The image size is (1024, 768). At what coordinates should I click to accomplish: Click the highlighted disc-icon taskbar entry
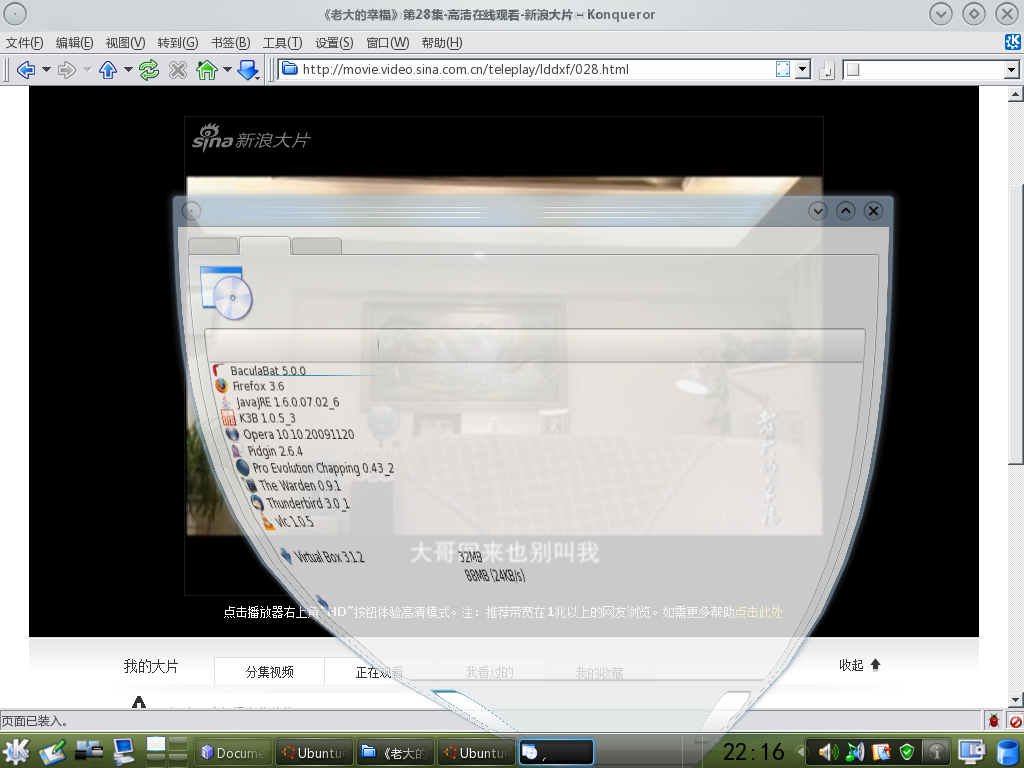(x=556, y=752)
